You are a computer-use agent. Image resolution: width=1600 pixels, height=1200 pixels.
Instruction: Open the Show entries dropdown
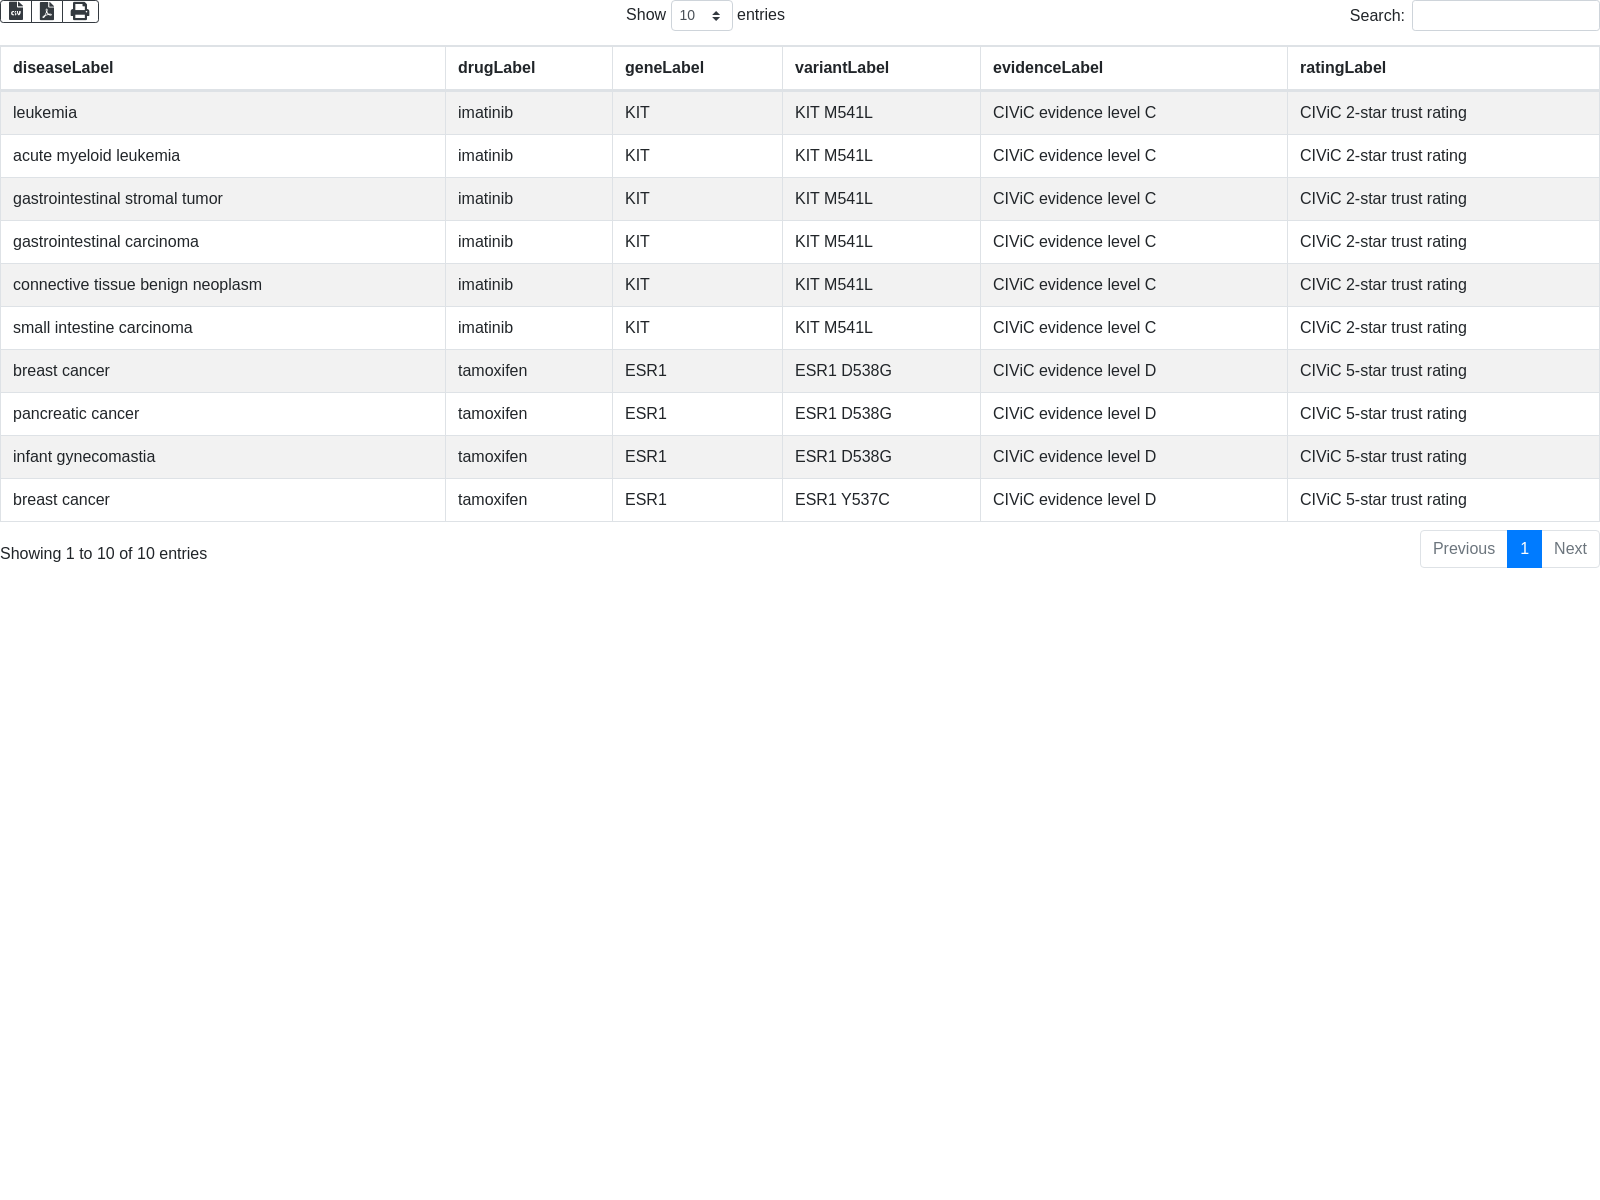701,15
